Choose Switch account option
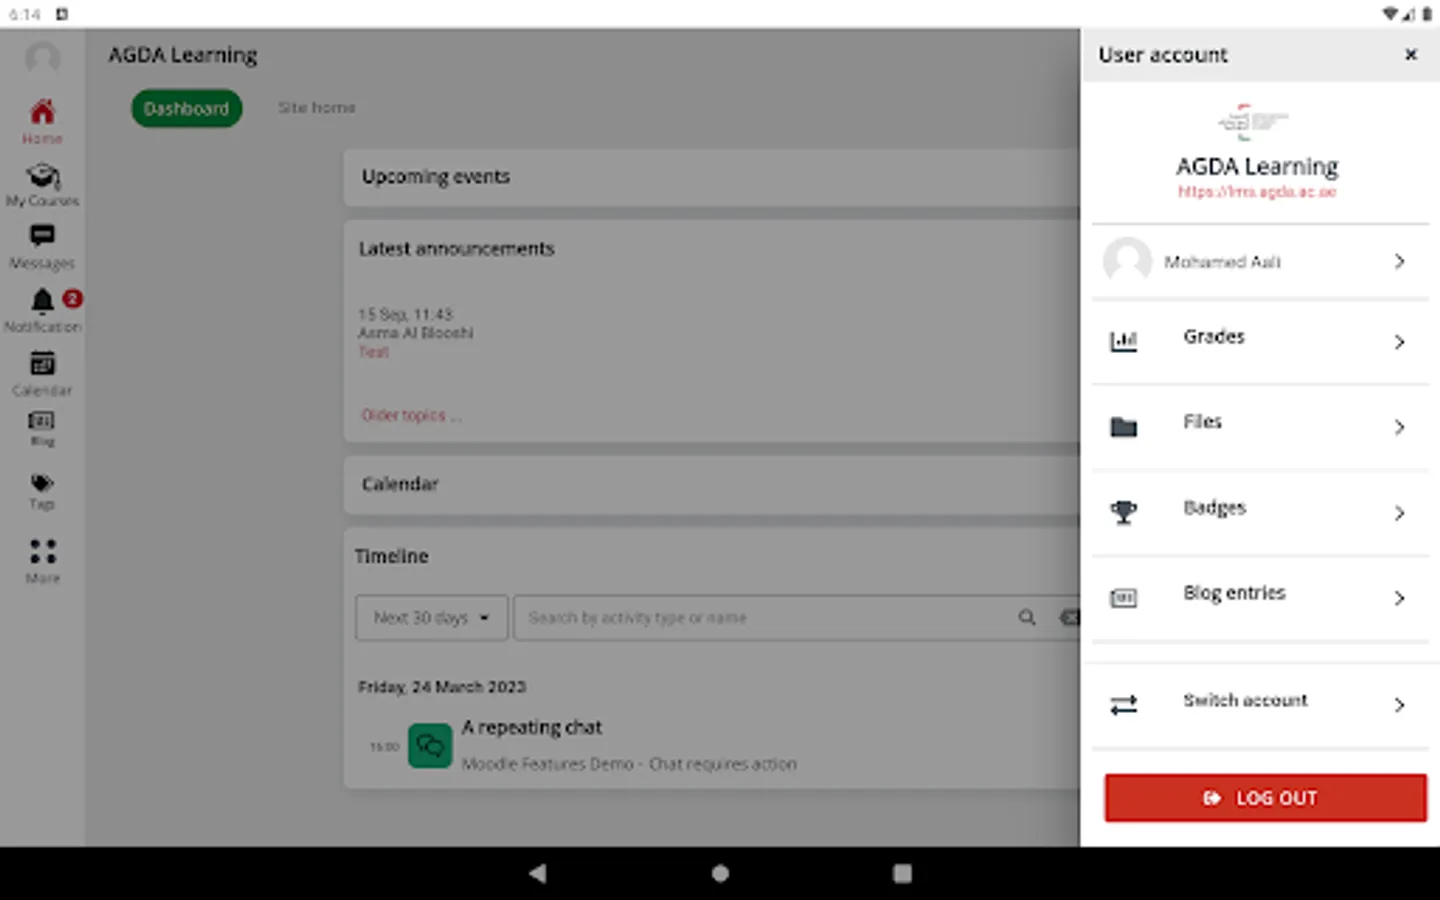Screen dimensions: 1440x900 coord(1260,705)
